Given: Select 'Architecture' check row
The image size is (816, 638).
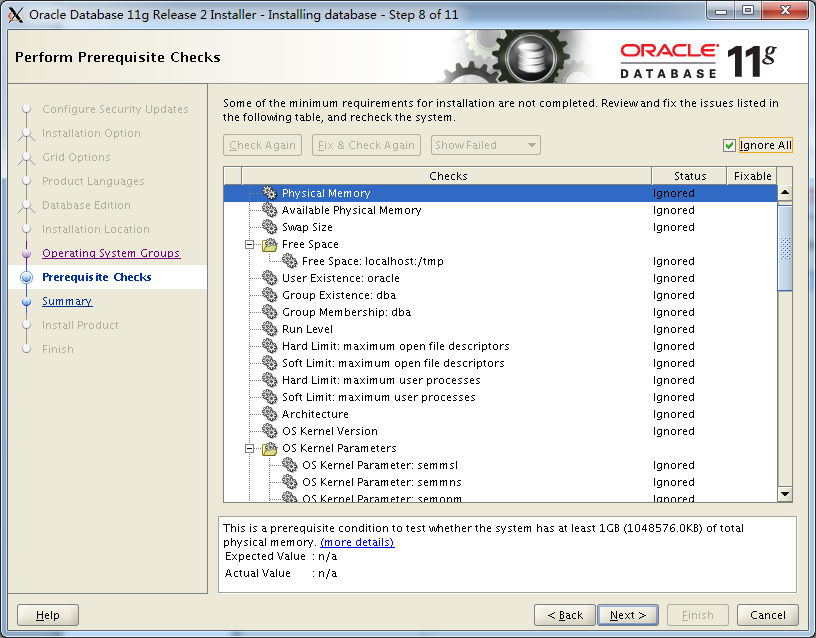Looking at the screenshot, I should 500,414.
